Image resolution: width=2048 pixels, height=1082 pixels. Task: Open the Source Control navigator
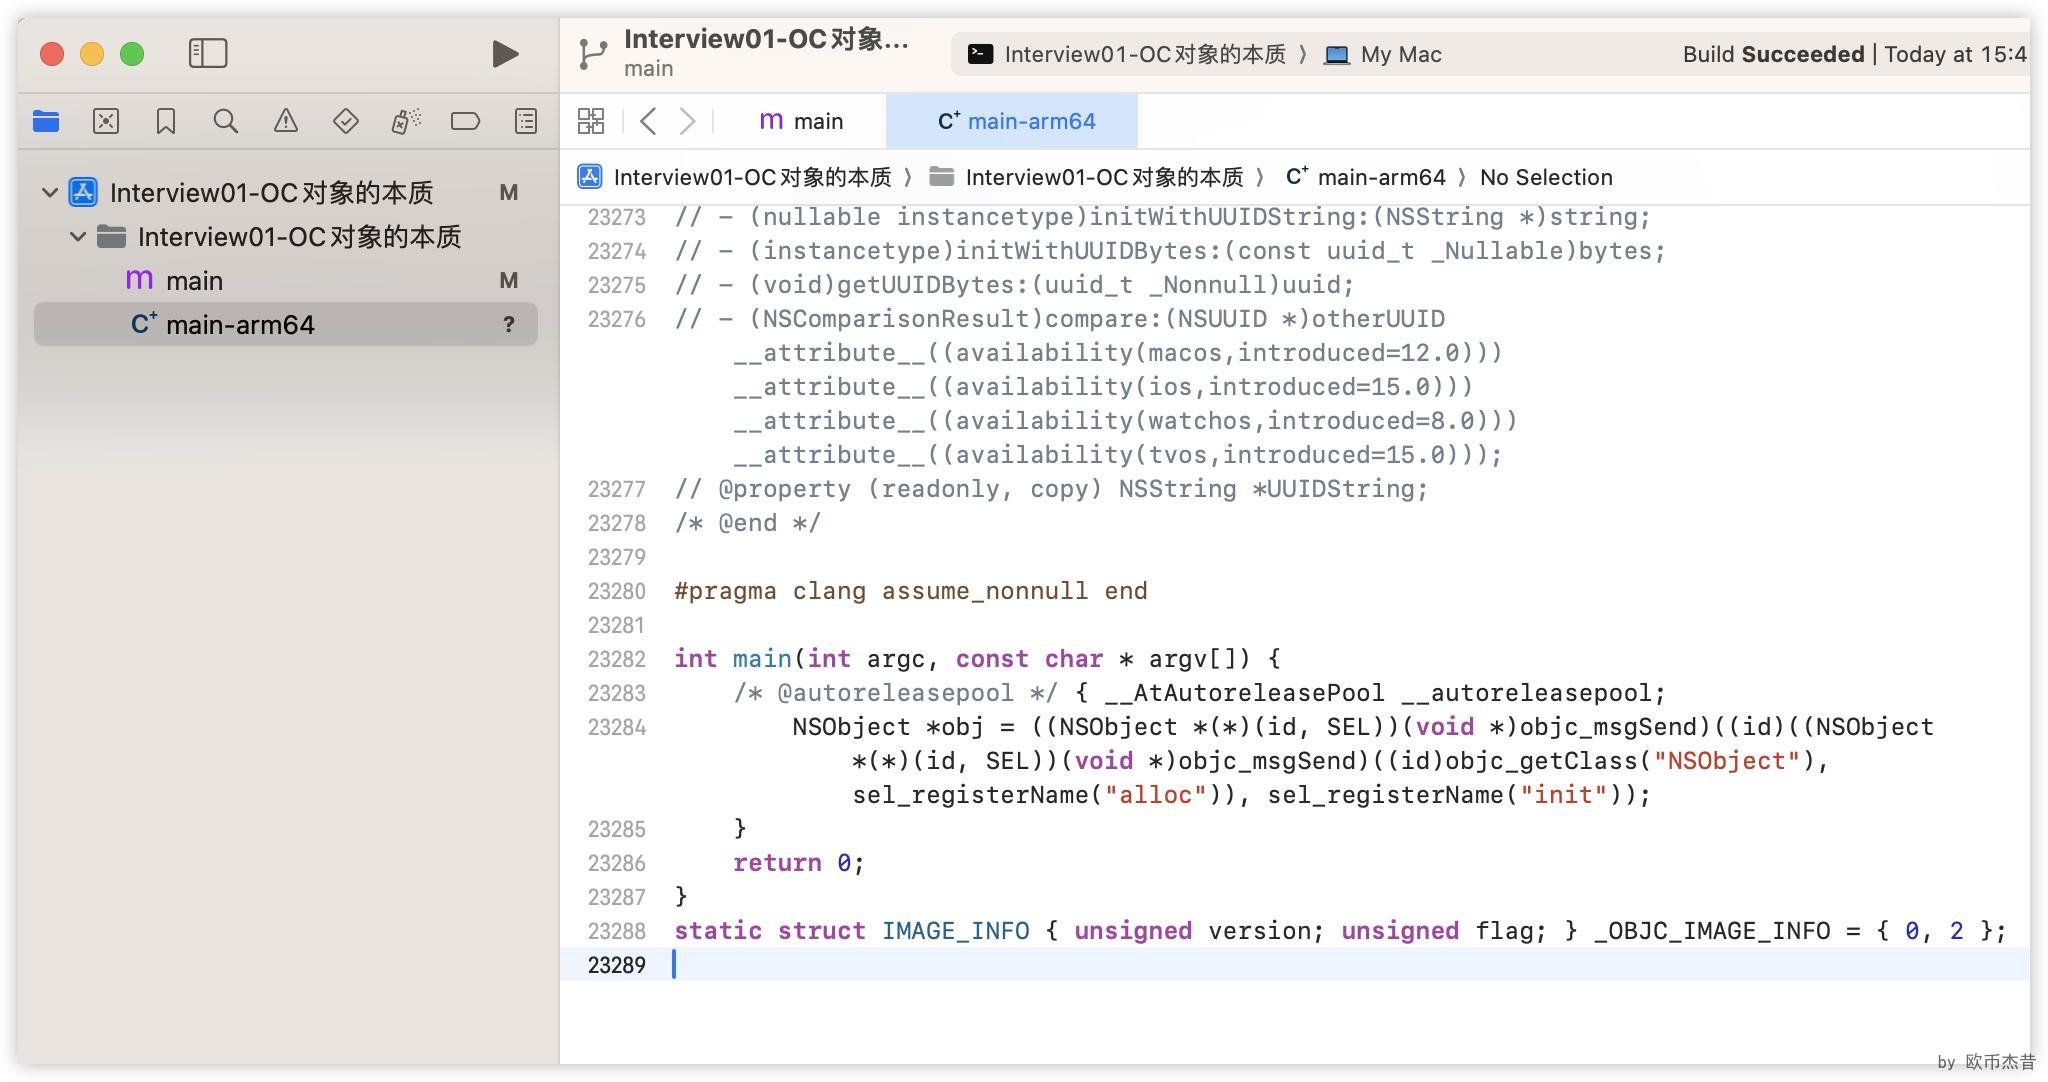(x=106, y=121)
